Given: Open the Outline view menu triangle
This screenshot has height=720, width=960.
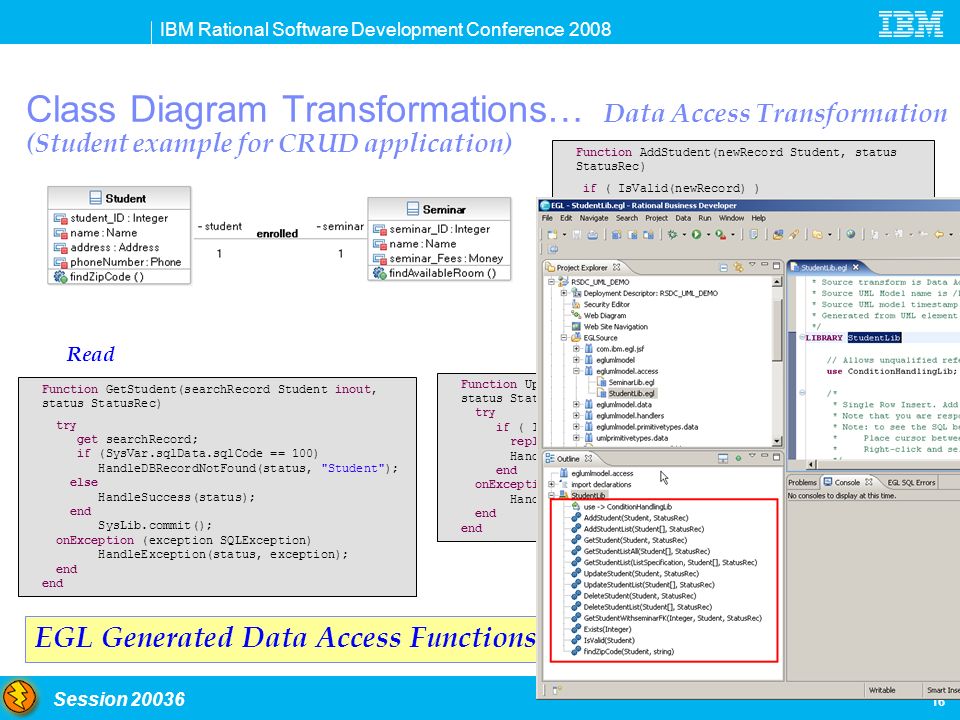Looking at the screenshot, I should click(752, 457).
